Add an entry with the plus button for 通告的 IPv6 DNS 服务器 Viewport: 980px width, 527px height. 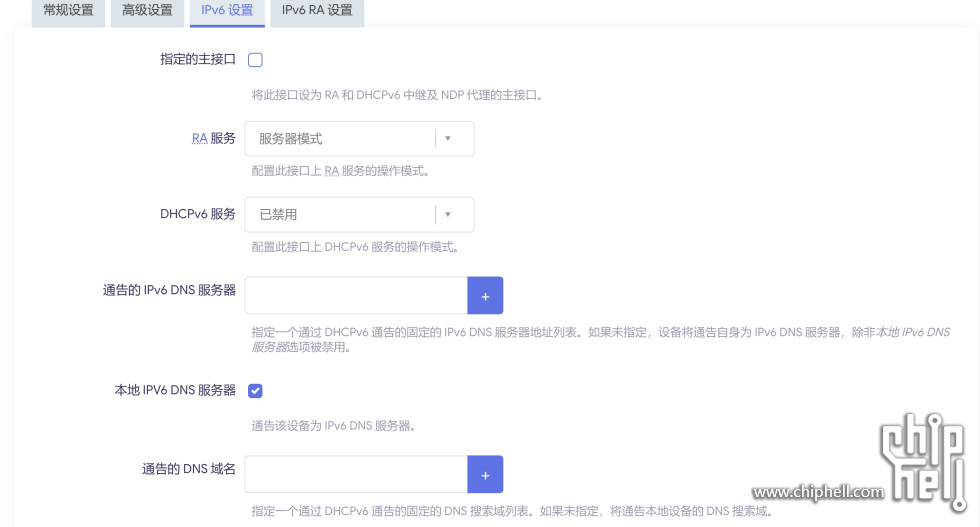(485, 296)
